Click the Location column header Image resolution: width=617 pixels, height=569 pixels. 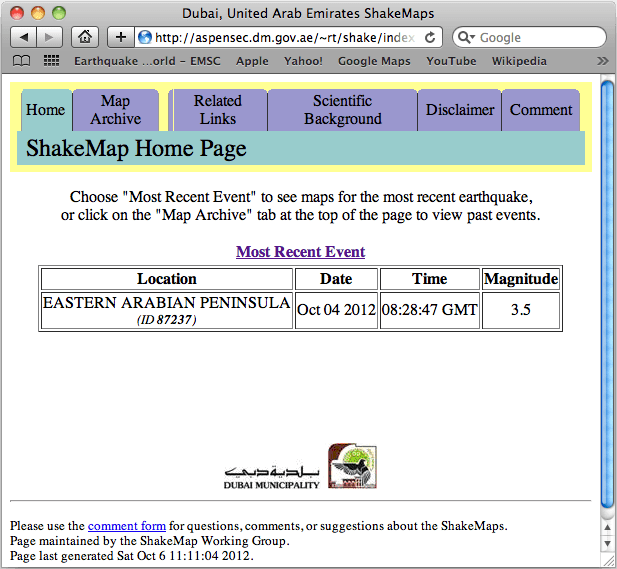pos(167,279)
